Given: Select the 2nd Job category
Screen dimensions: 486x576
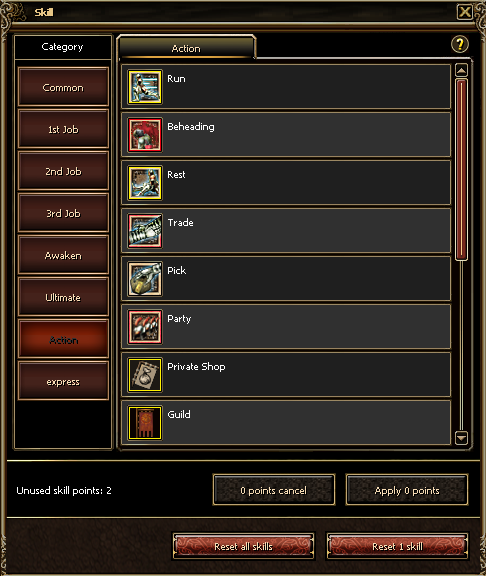Looking at the screenshot, I should tap(63, 171).
